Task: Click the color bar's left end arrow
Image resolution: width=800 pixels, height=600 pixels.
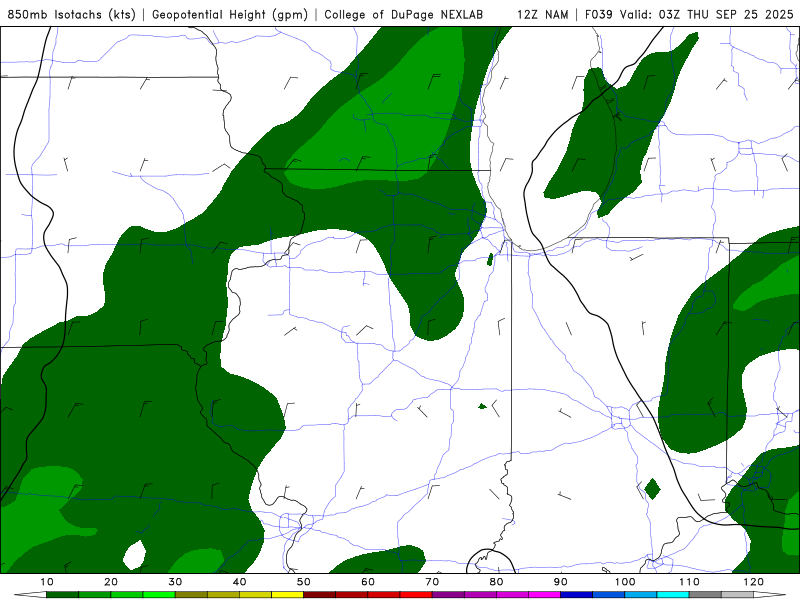Action: click(30, 595)
